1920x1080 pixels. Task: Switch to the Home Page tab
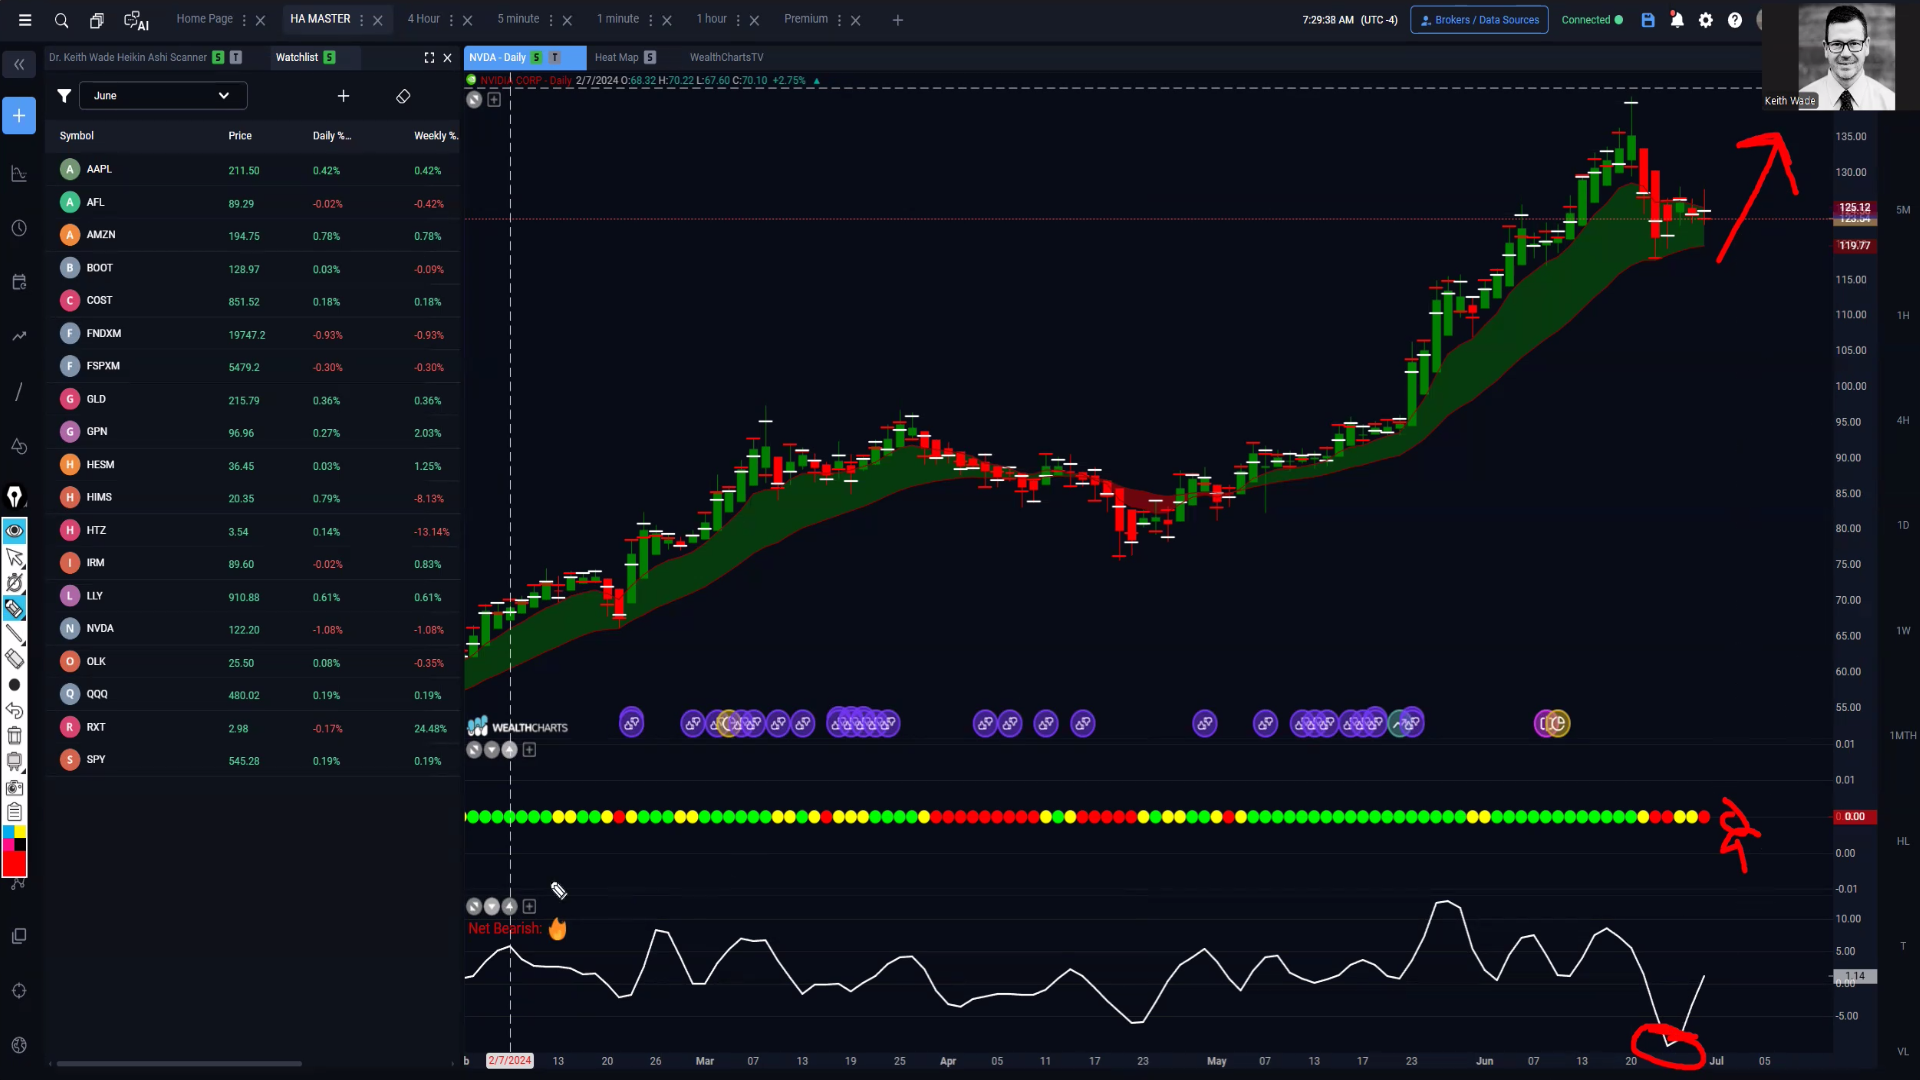click(204, 19)
